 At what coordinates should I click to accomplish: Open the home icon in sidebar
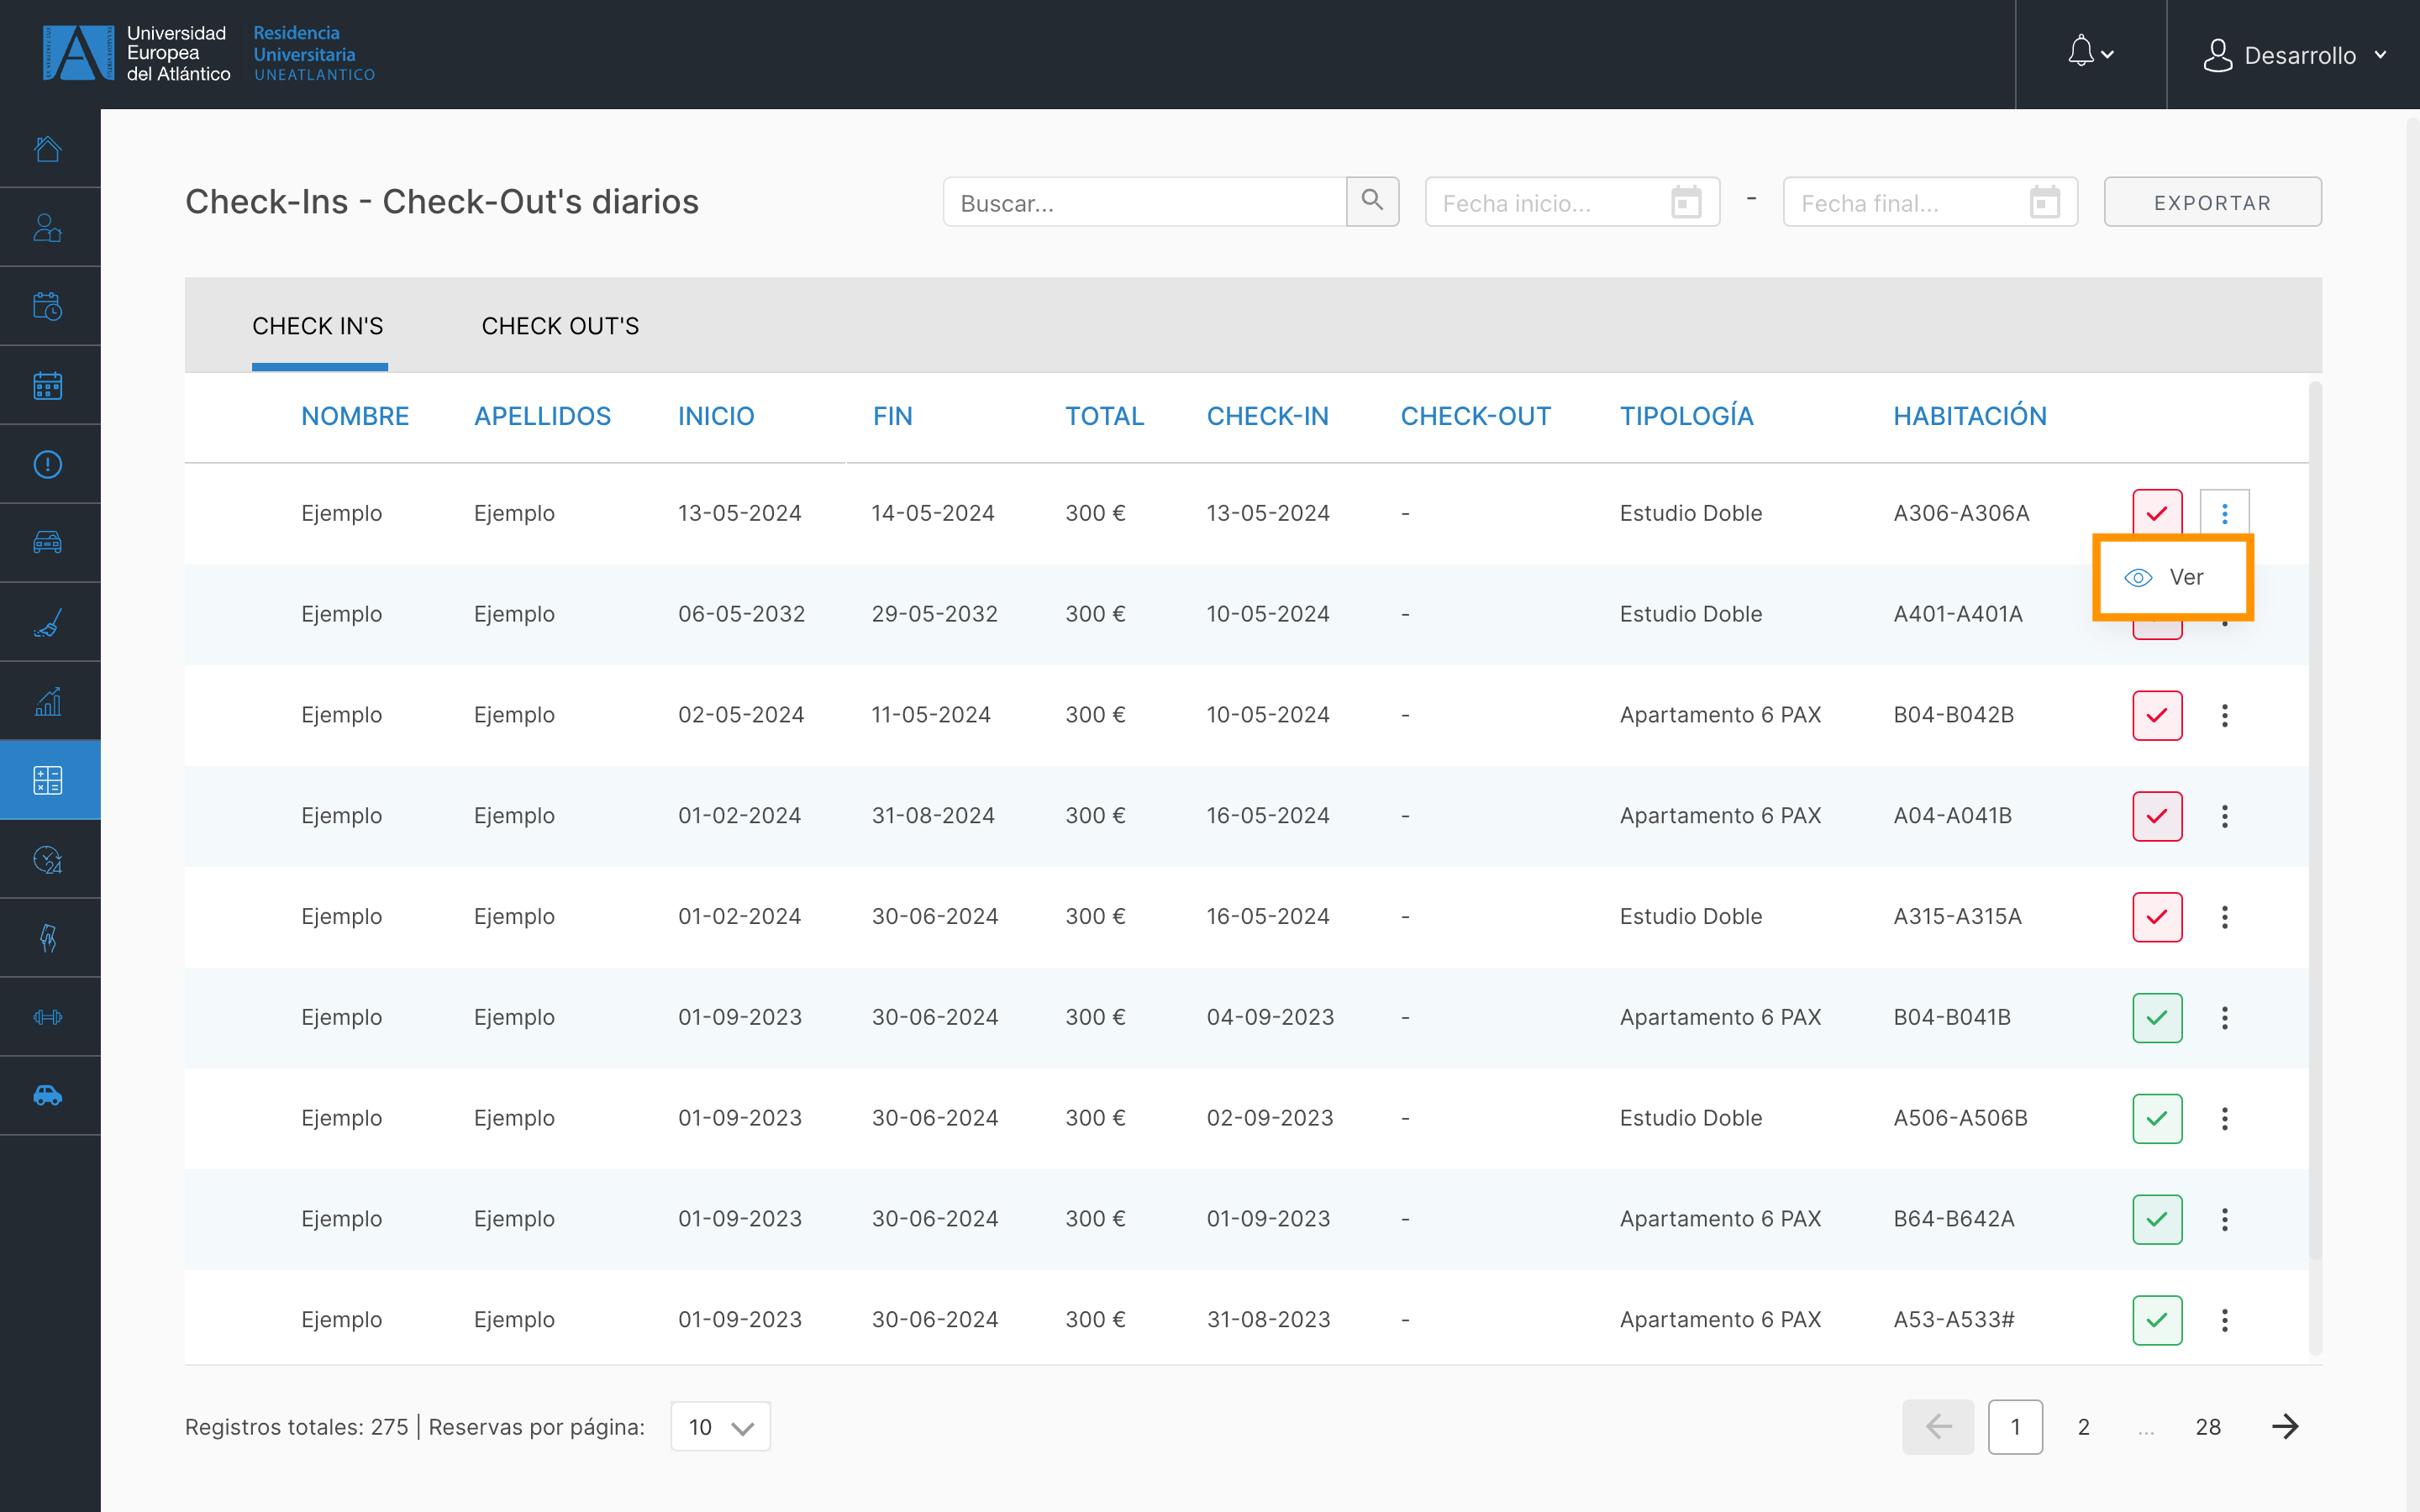click(x=48, y=149)
